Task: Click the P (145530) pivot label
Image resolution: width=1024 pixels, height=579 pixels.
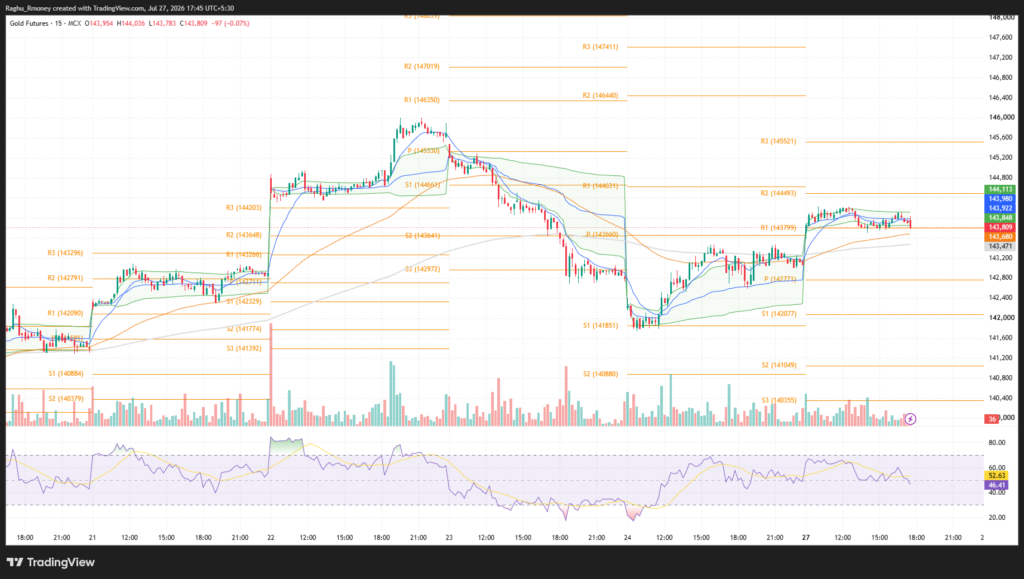Action: [424, 151]
